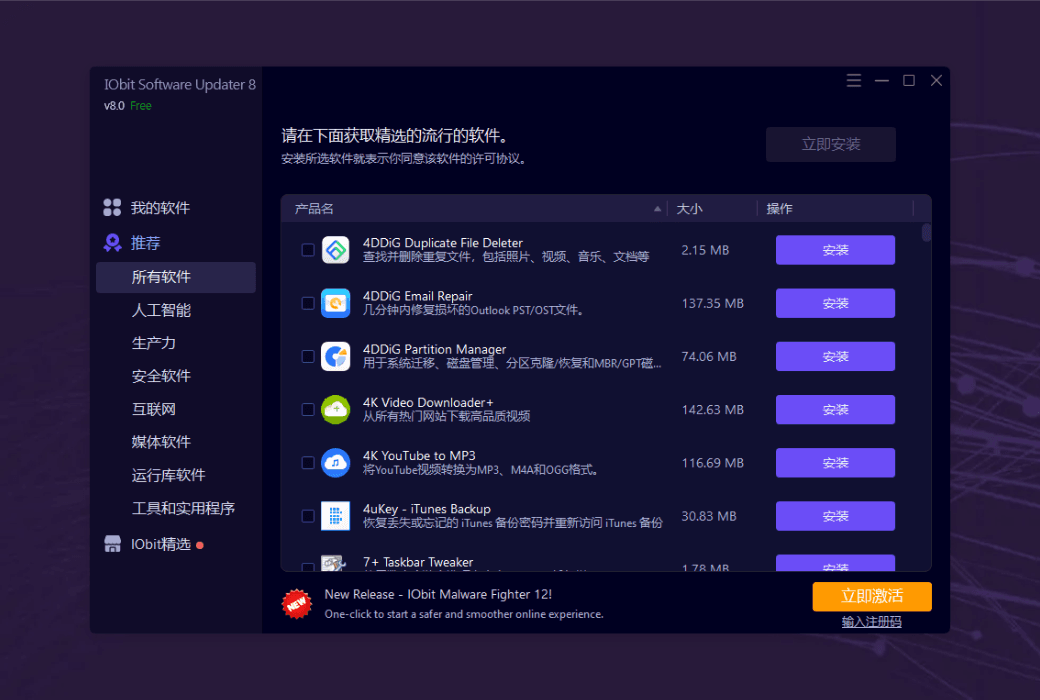Check the 4K Video Downloader+ checkbox

click(x=308, y=409)
